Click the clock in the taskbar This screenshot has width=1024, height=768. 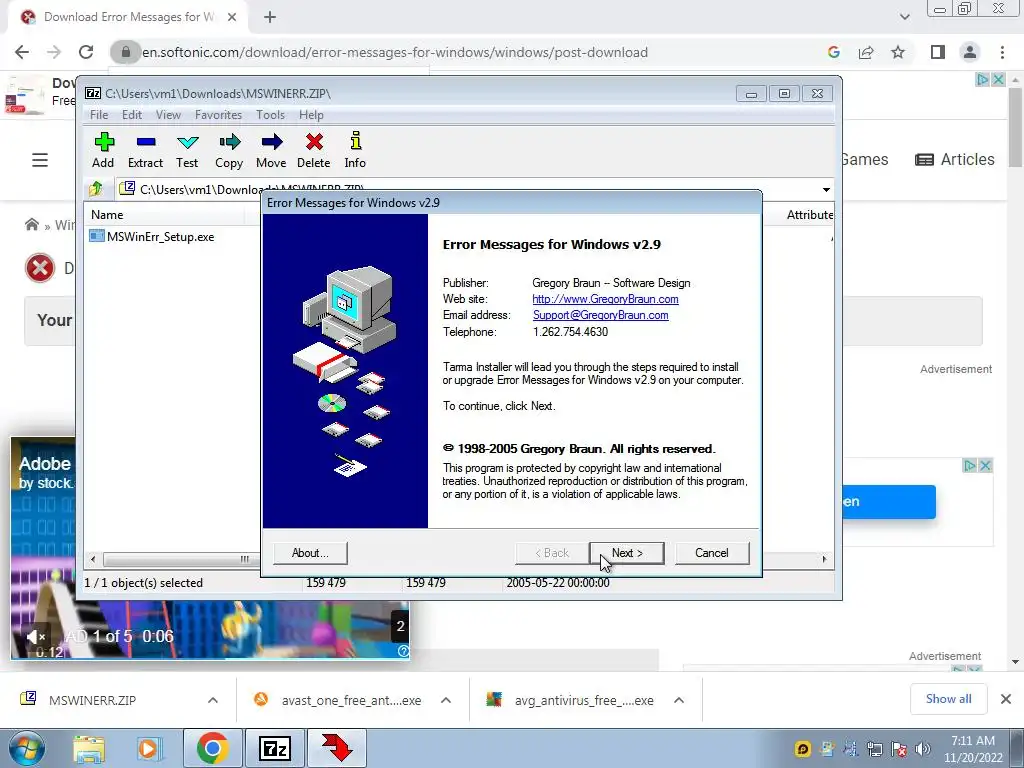pos(973,749)
